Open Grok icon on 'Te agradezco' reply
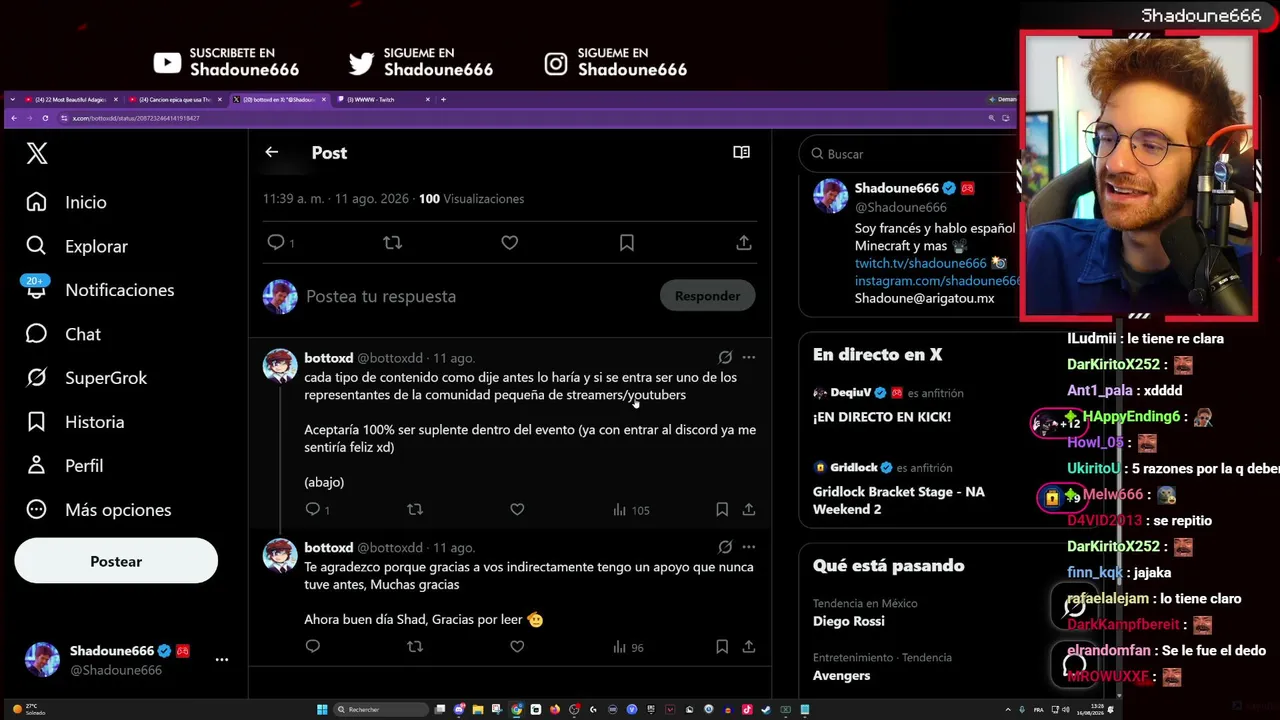 [x=725, y=547]
